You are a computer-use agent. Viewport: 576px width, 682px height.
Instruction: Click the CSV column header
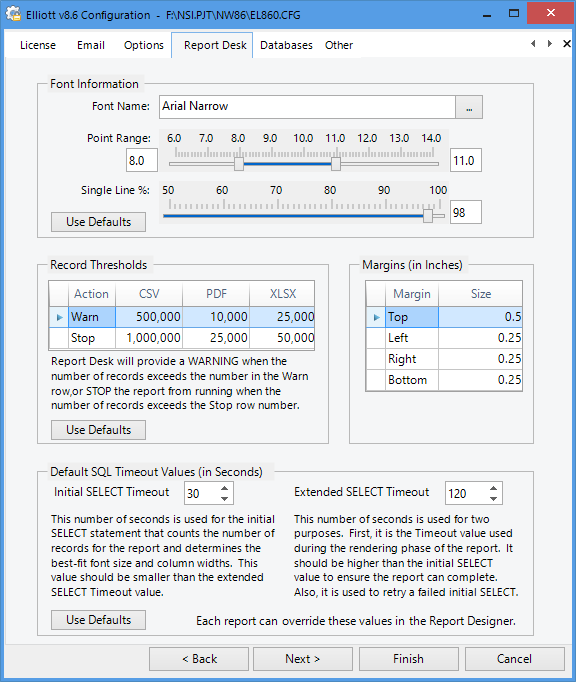point(149,294)
